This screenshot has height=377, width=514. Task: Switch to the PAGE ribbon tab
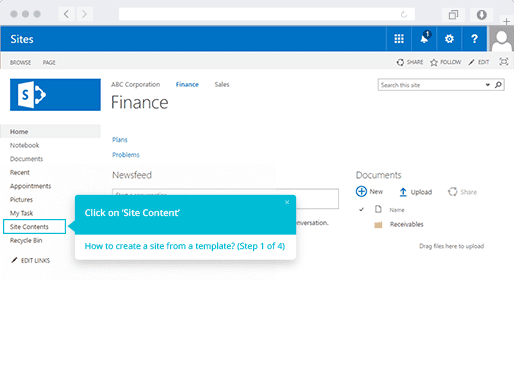[49, 62]
